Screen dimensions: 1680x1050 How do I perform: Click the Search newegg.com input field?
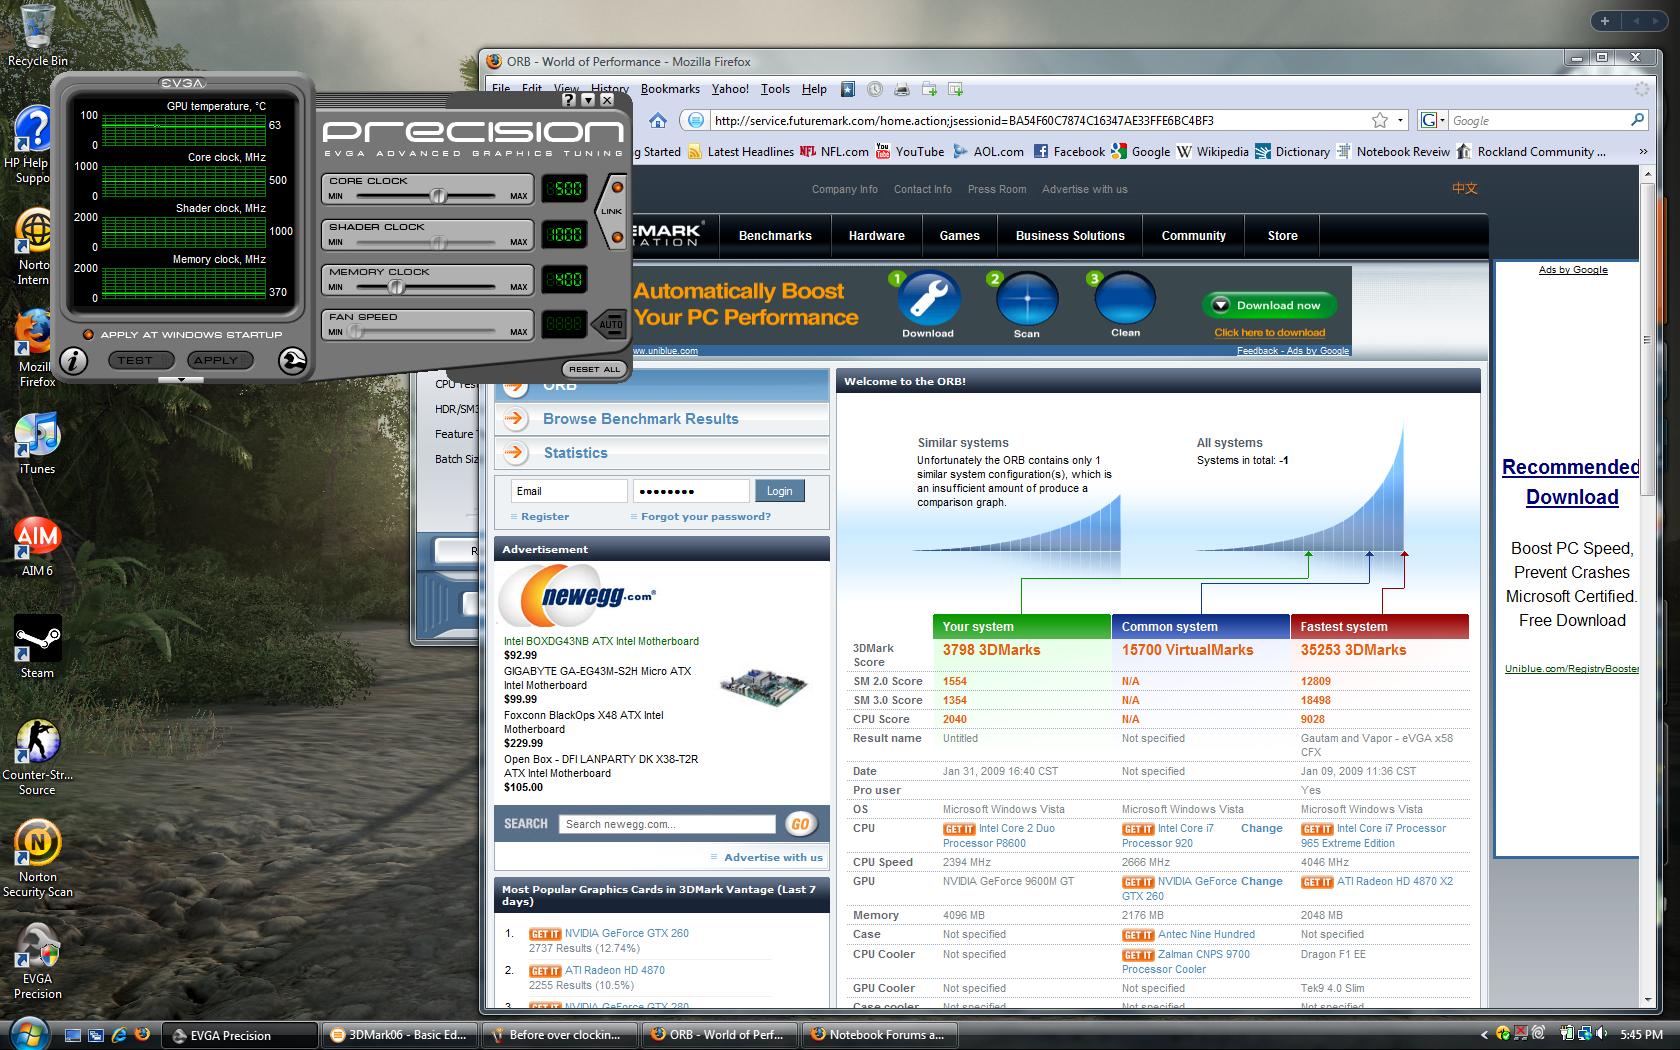(x=667, y=824)
